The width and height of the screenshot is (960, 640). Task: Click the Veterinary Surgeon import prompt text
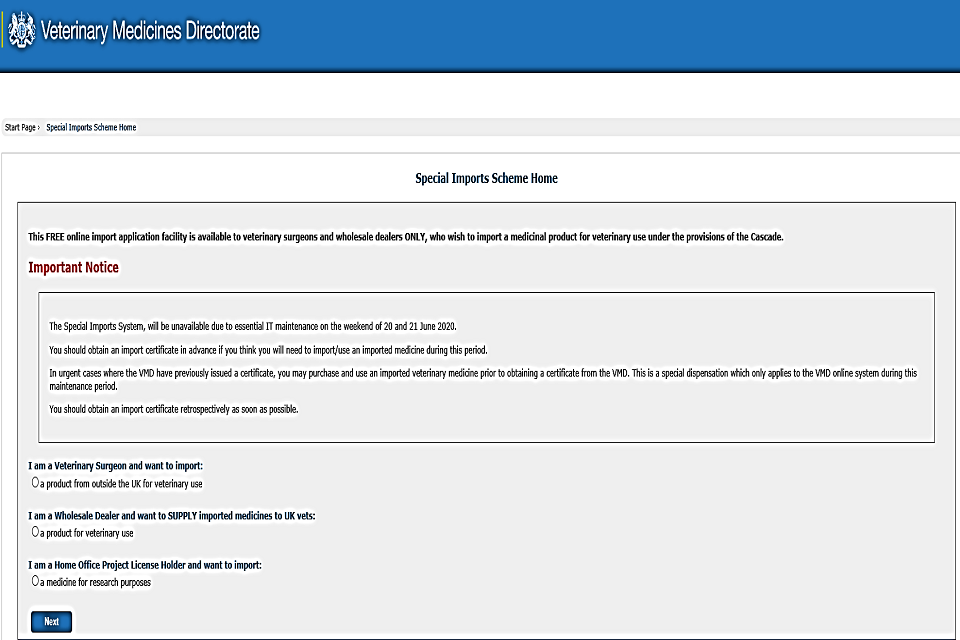click(x=113, y=465)
